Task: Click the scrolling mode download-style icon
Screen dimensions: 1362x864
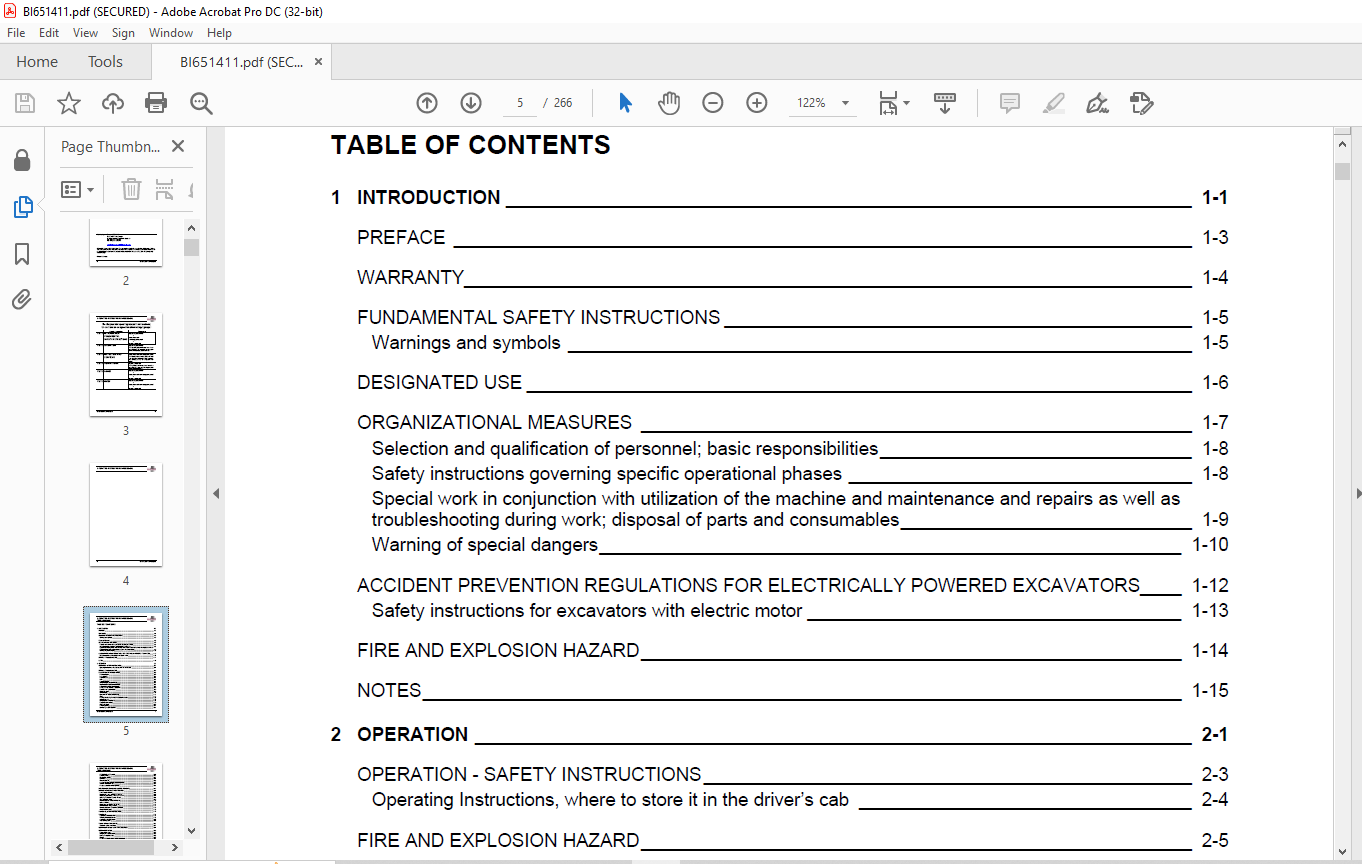Action: [945, 103]
